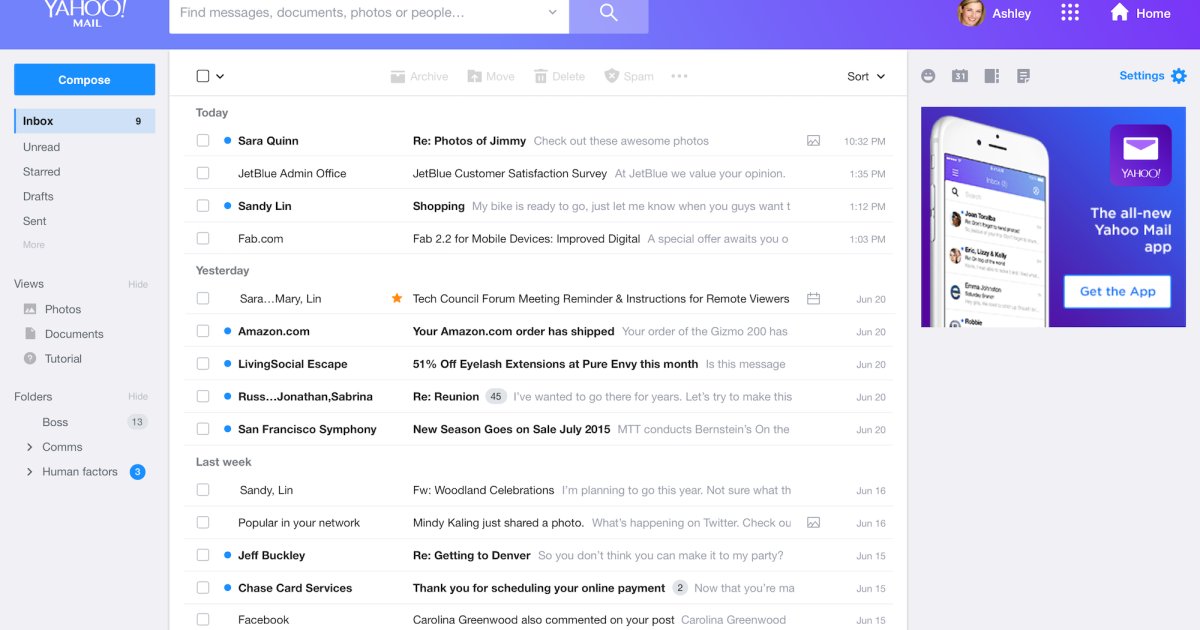The width and height of the screenshot is (1200, 630).
Task: Click the unread dot on Sandy Lin email
Action: tap(228, 206)
